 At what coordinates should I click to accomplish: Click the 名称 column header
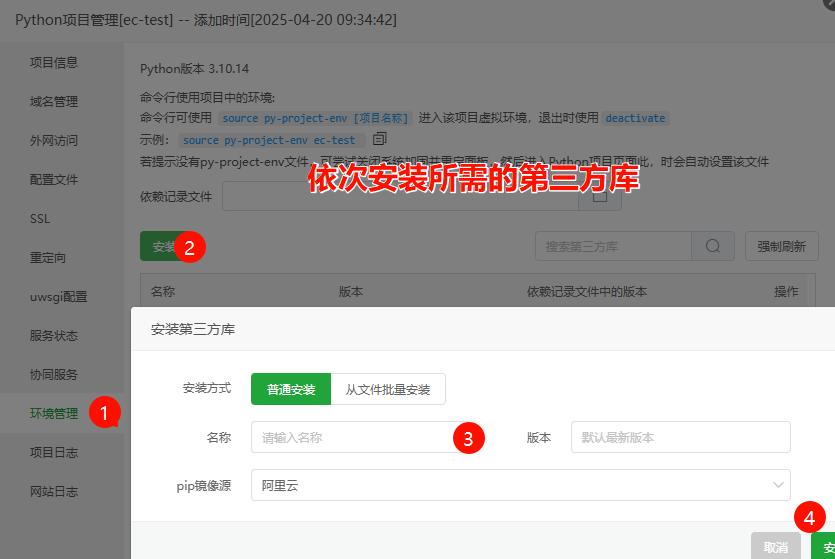click(x=163, y=291)
